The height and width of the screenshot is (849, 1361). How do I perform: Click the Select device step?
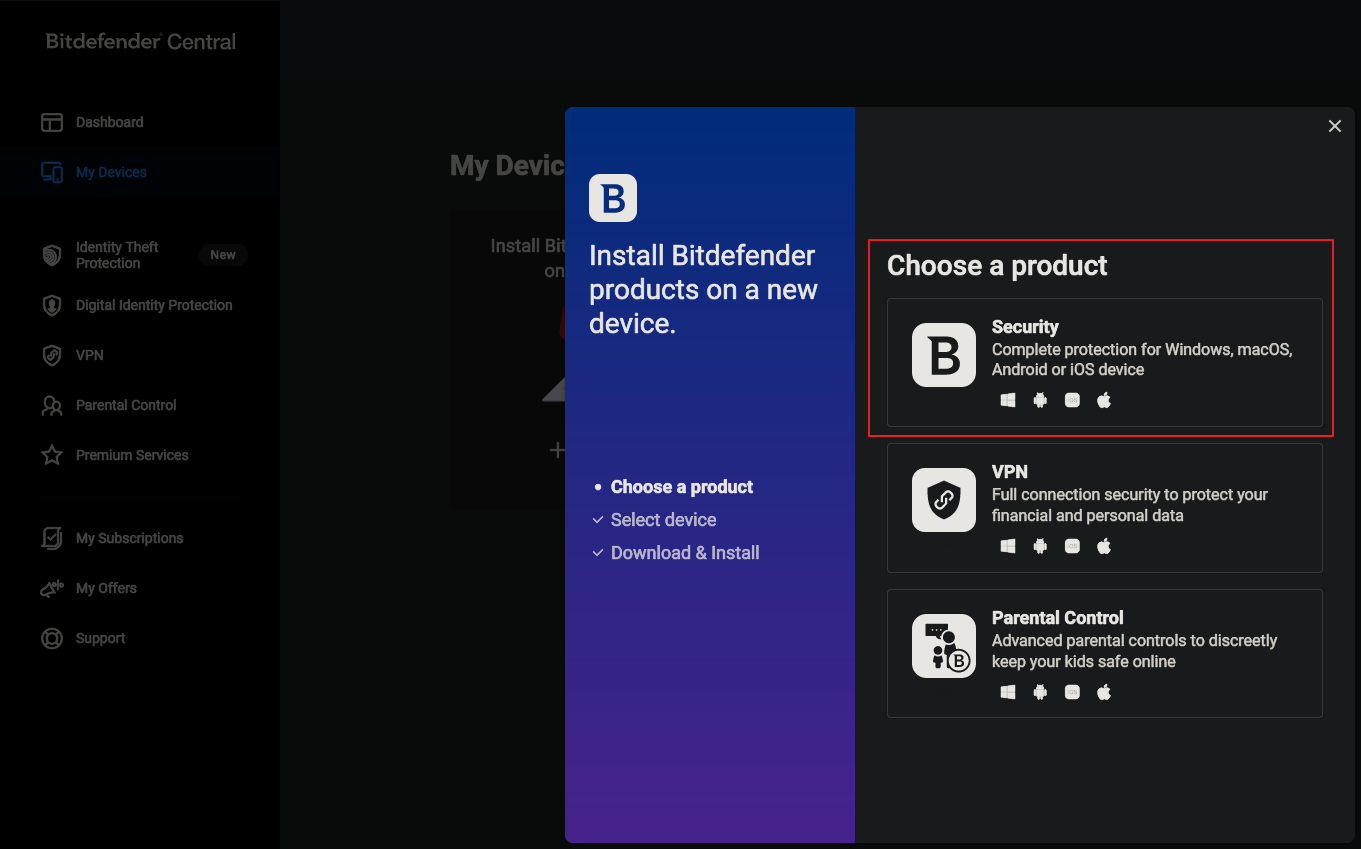click(x=663, y=520)
